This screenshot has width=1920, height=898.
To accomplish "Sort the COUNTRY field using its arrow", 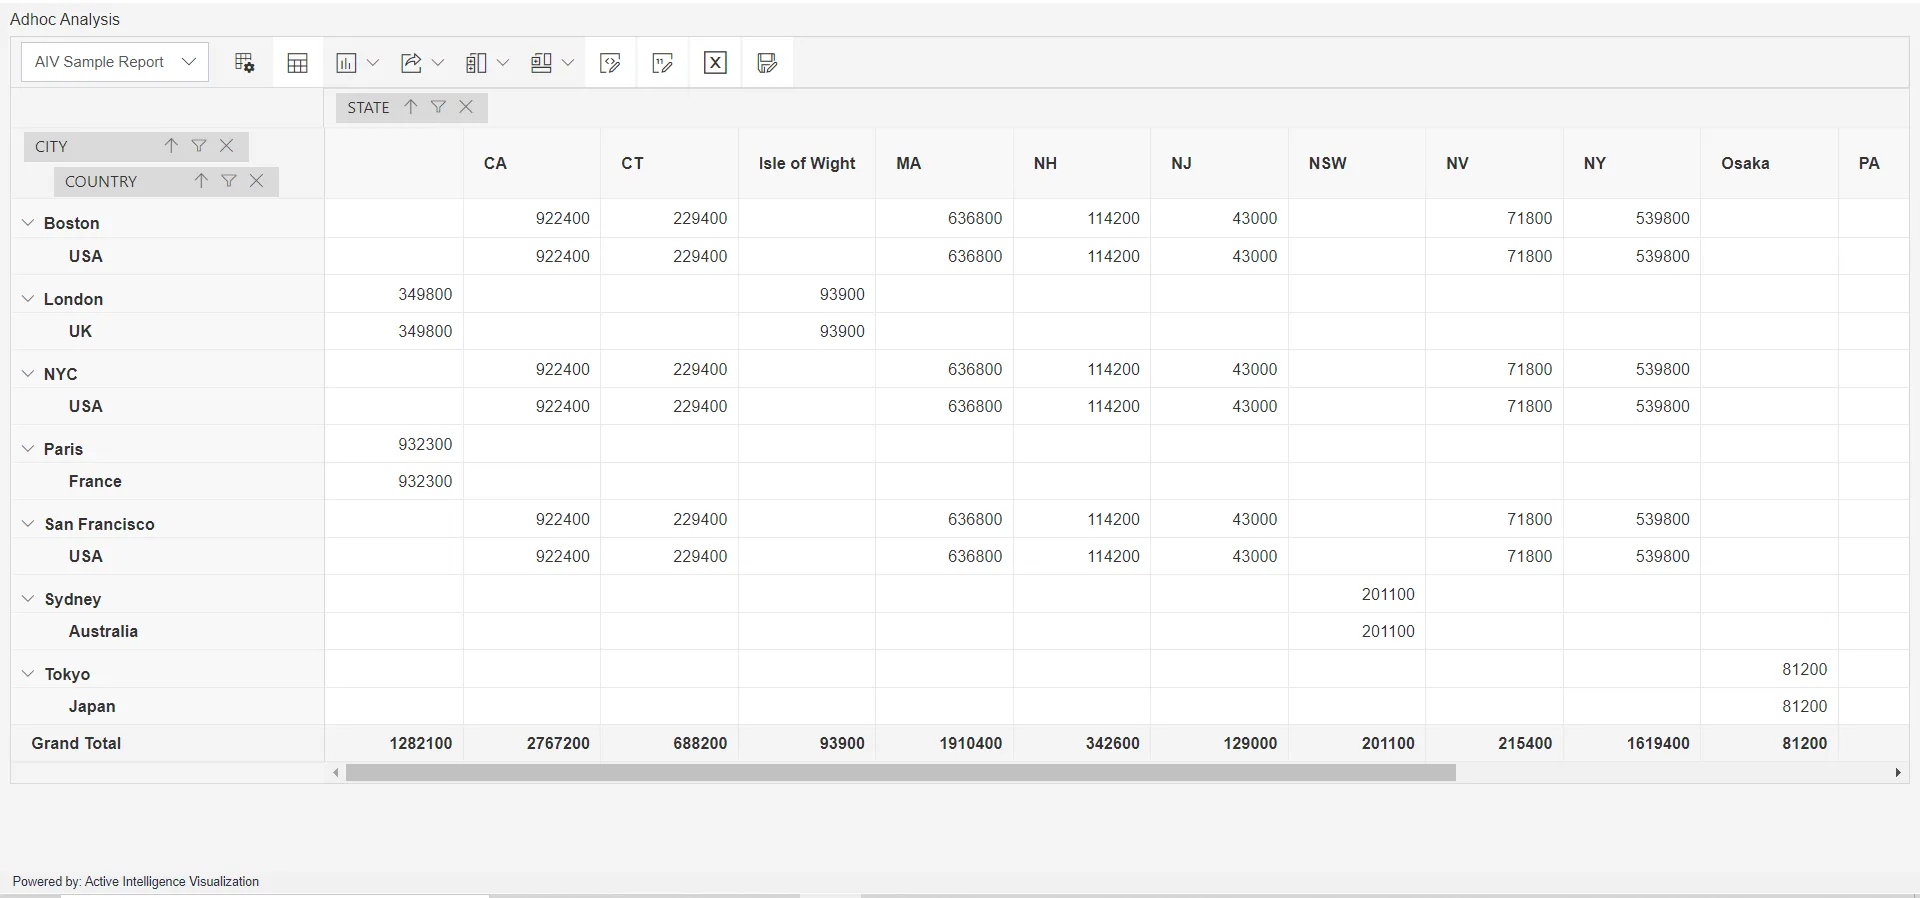I will point(201,181).
